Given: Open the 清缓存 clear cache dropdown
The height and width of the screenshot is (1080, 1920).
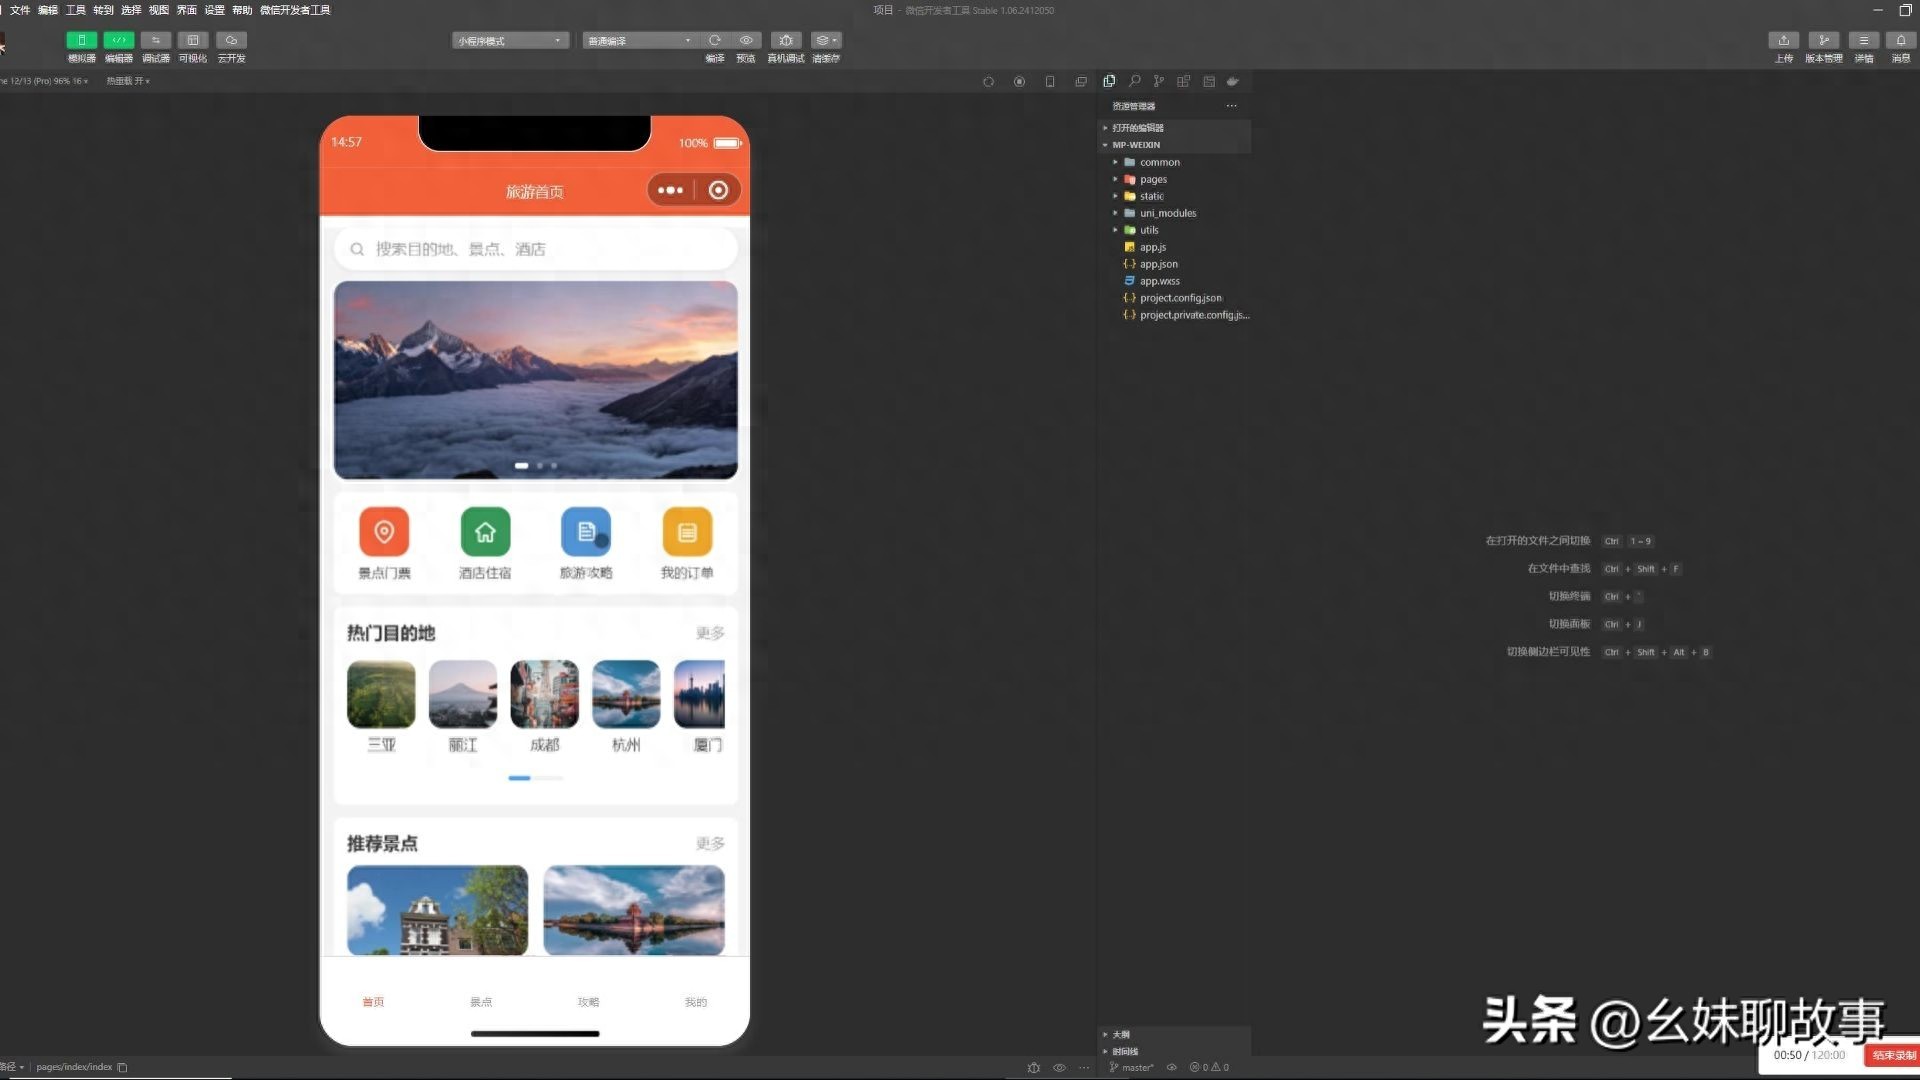Looking at the screenshot, I should pos(826,40).
